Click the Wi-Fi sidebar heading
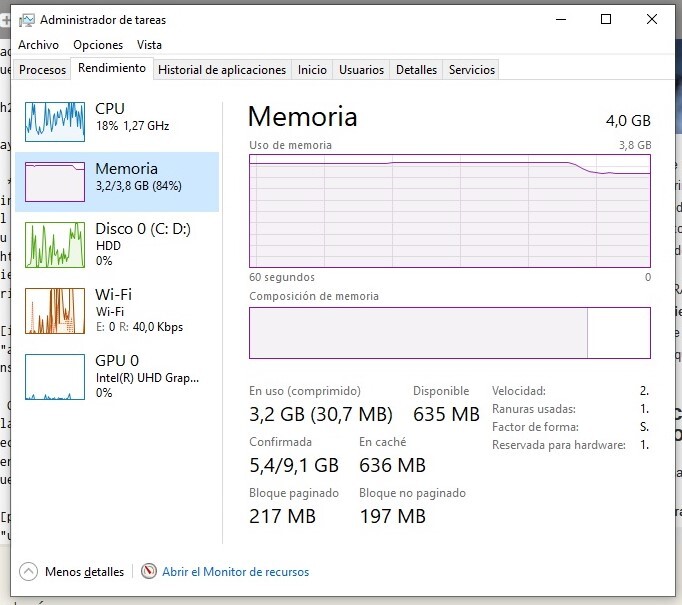Viewport: 682px width, 605px height. coord(114,294)
